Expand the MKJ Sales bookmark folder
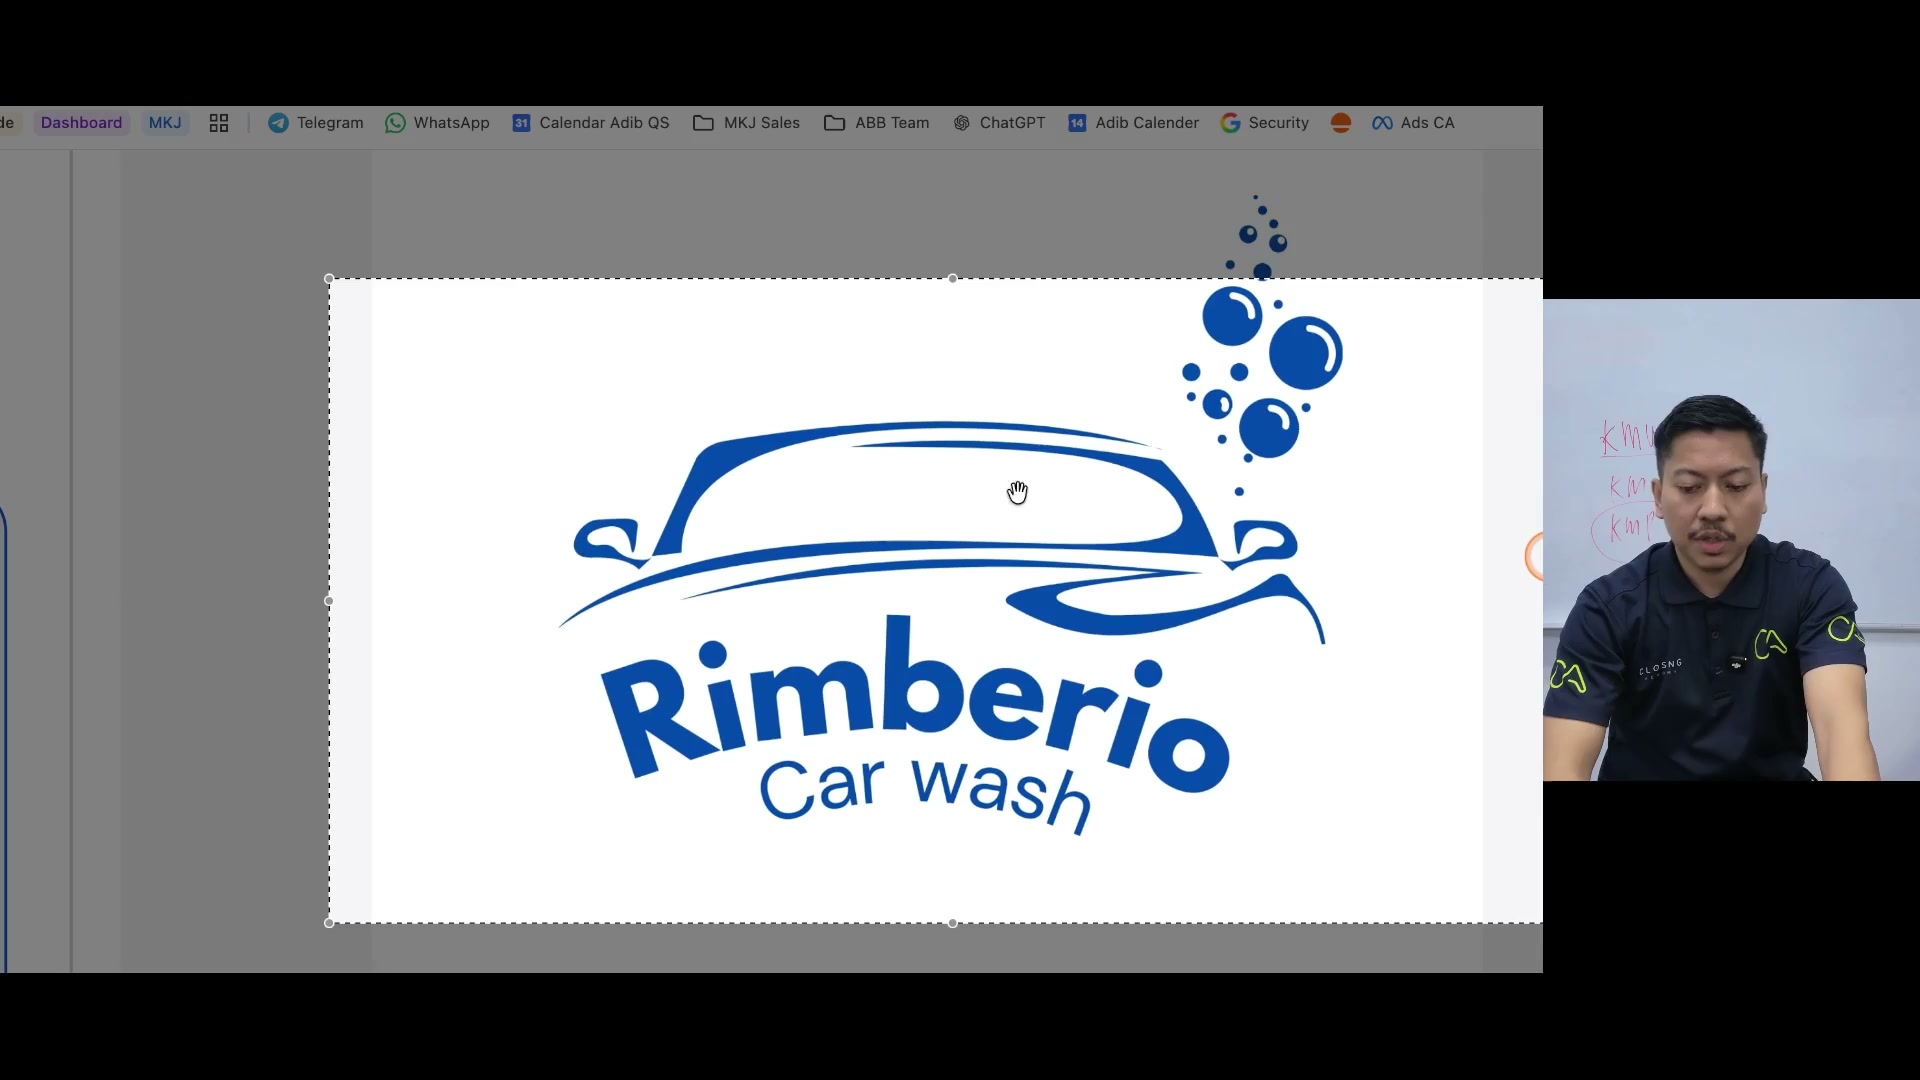Image resolution: width=1920 pixels, height=1080 pixels. [x=747, y=123]
